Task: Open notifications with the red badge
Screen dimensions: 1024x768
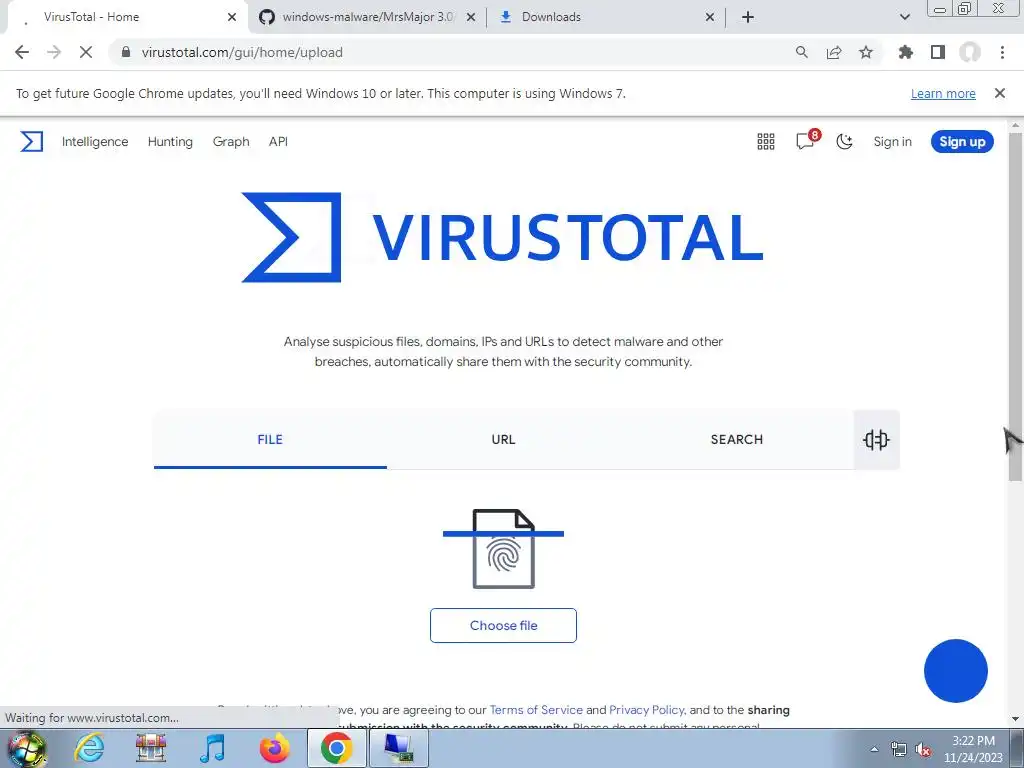Action: (807, 140)
